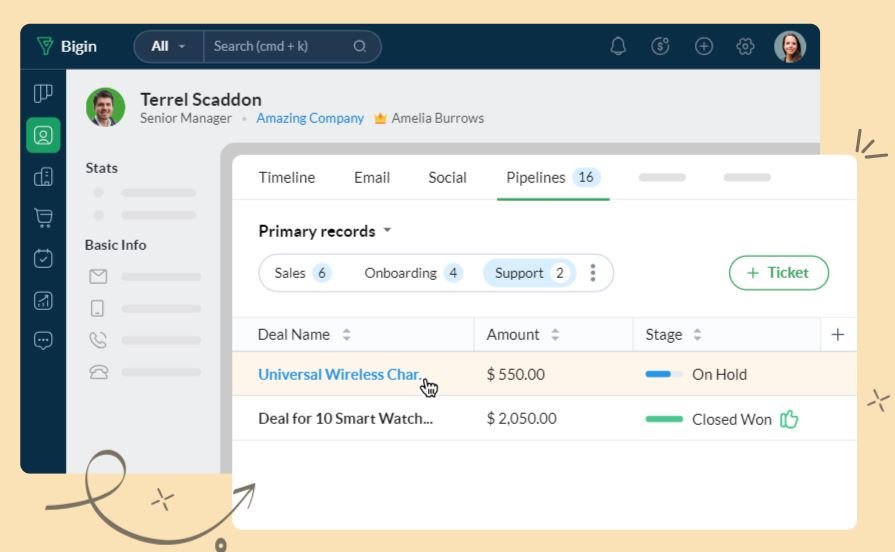Click the mobile phone icon in Basic Info
Screen dimensions: 895x552
98,308
